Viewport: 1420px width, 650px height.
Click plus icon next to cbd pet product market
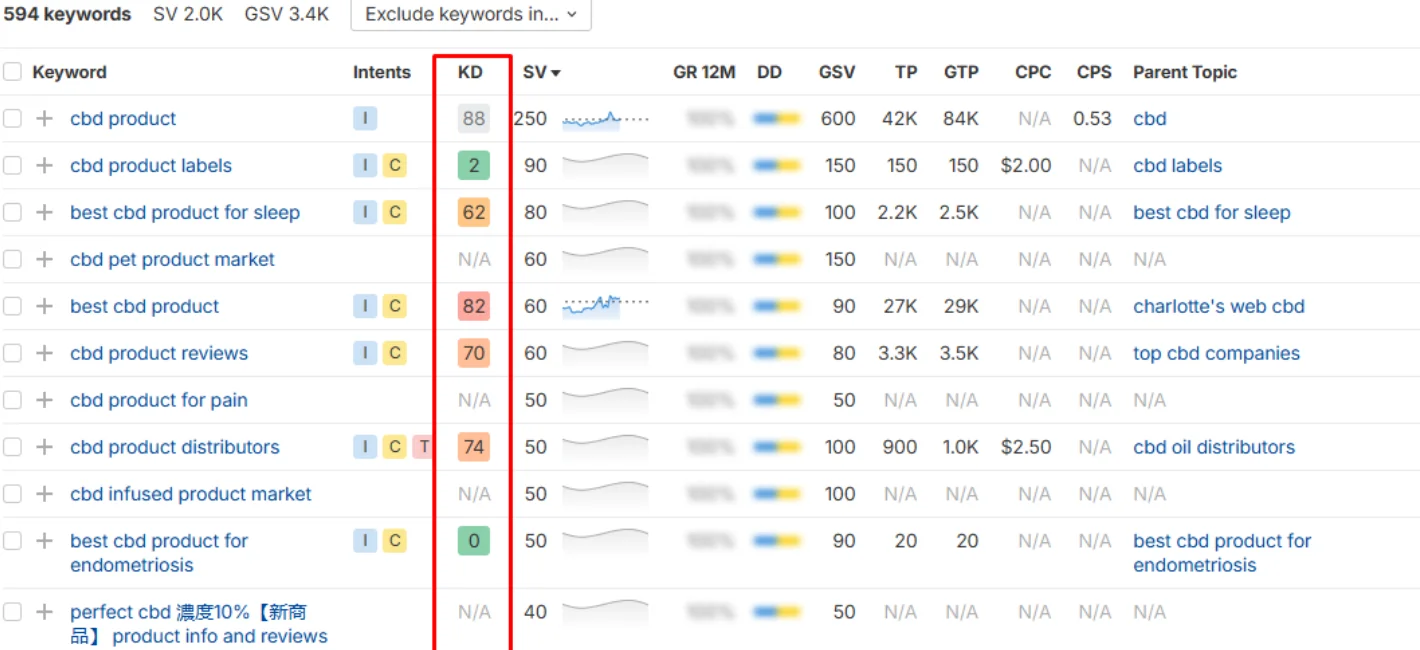pos(44,260)
